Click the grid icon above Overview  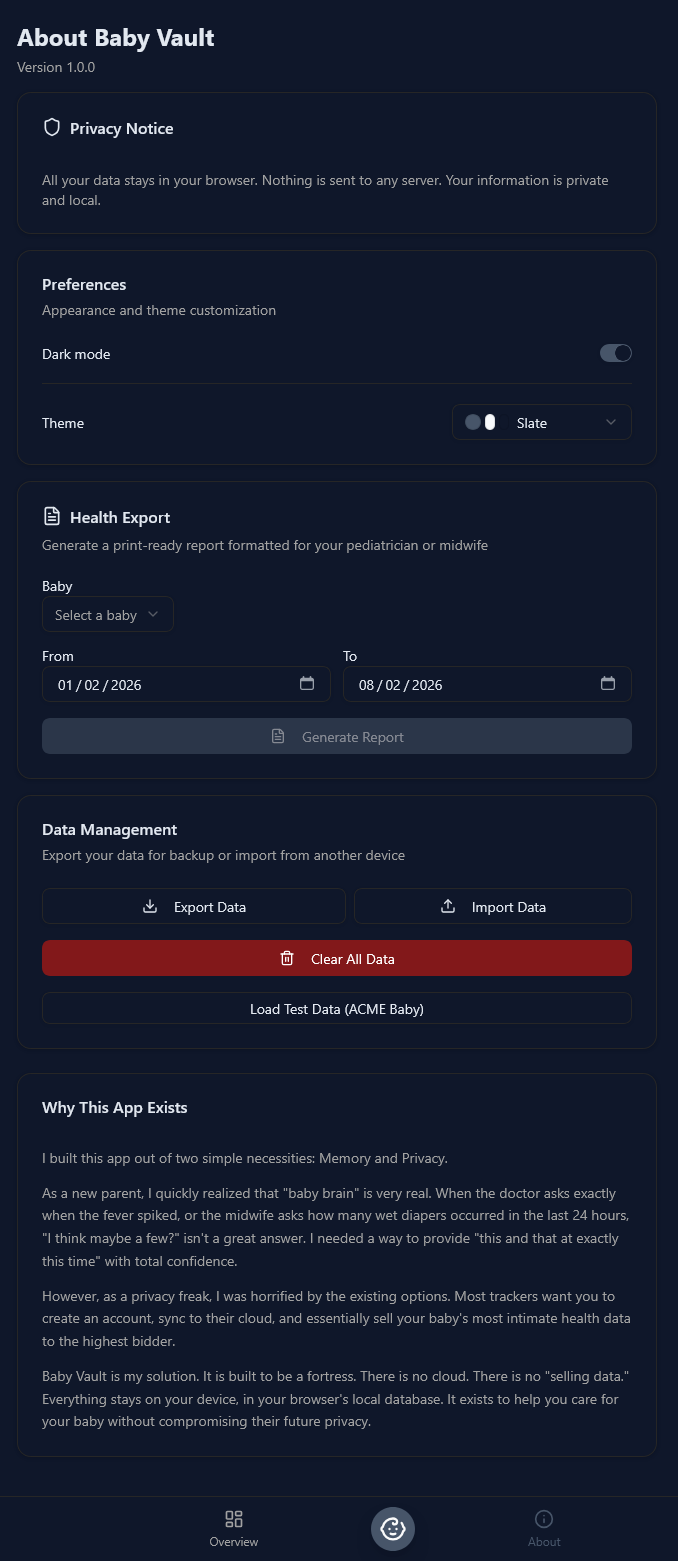(233, 1518)
